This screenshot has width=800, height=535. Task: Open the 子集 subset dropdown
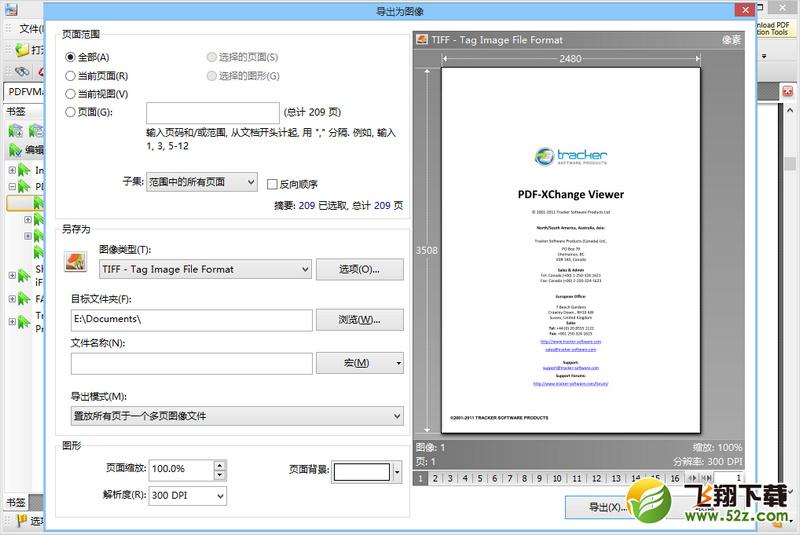[x=202, y=182]
